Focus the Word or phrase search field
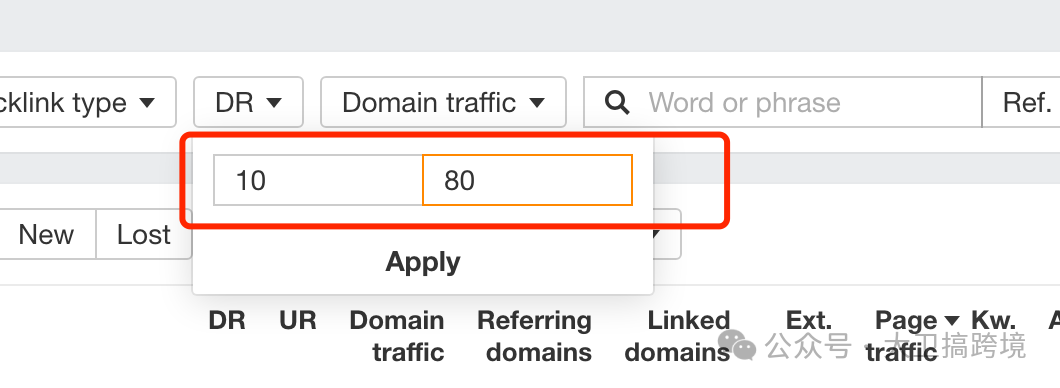The image size is (1060, 388). [x=782, y=102]
